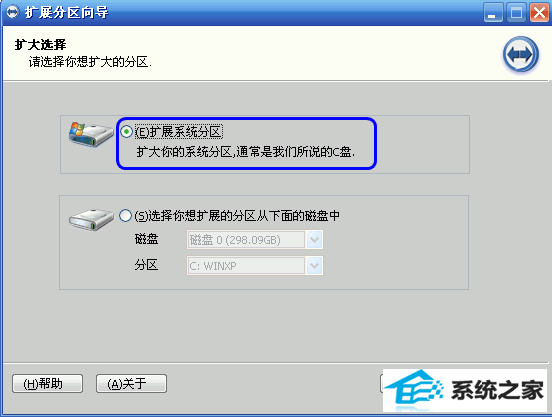Open the 磁盘 0 (298.09GB) combo box
The width and height of the screenshot is (552, 417).
click(x=255, y=240)
